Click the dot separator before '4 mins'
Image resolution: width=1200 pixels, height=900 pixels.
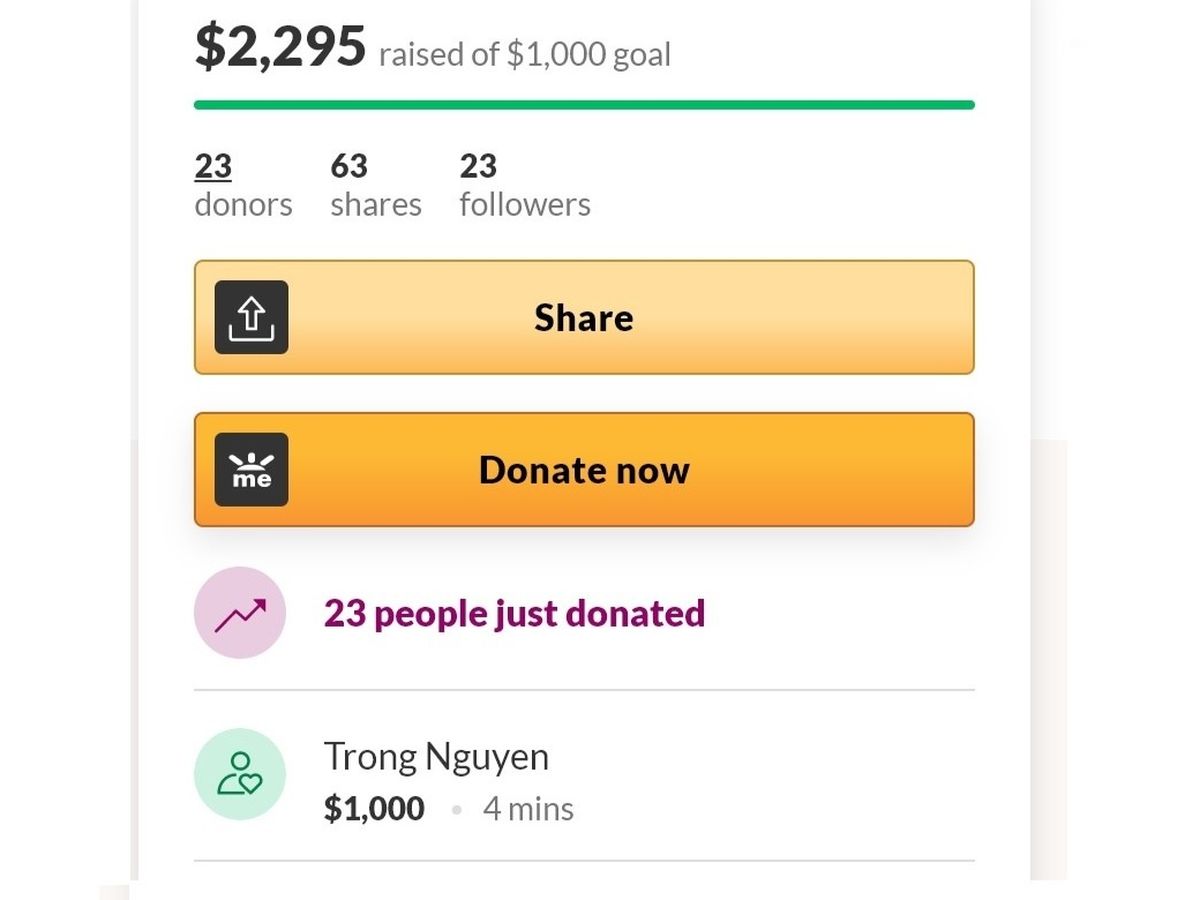coord(457,809)
